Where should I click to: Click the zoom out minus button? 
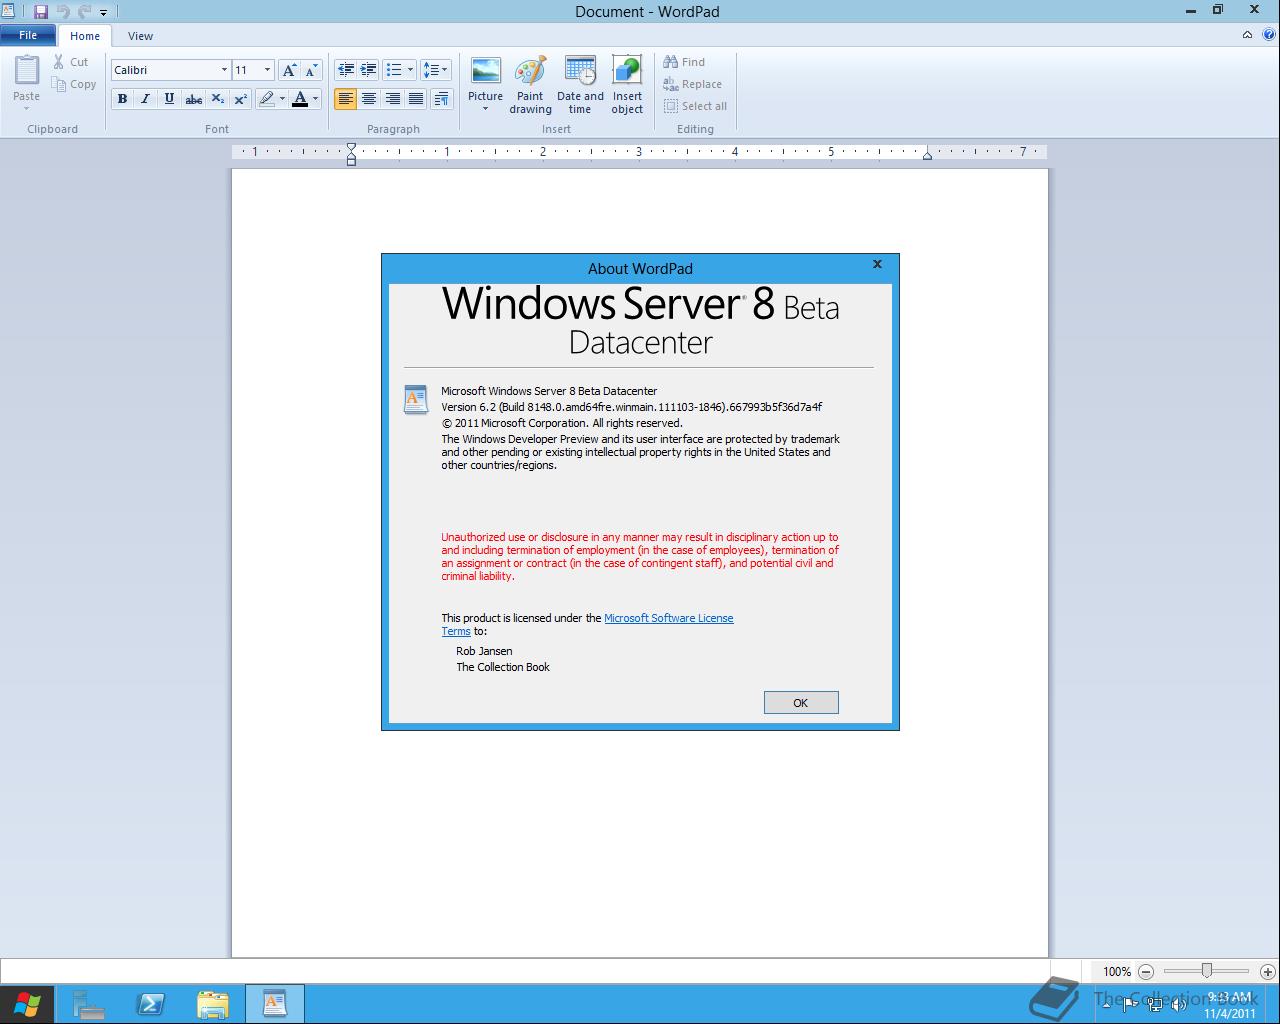click(x=1146, y=971)
